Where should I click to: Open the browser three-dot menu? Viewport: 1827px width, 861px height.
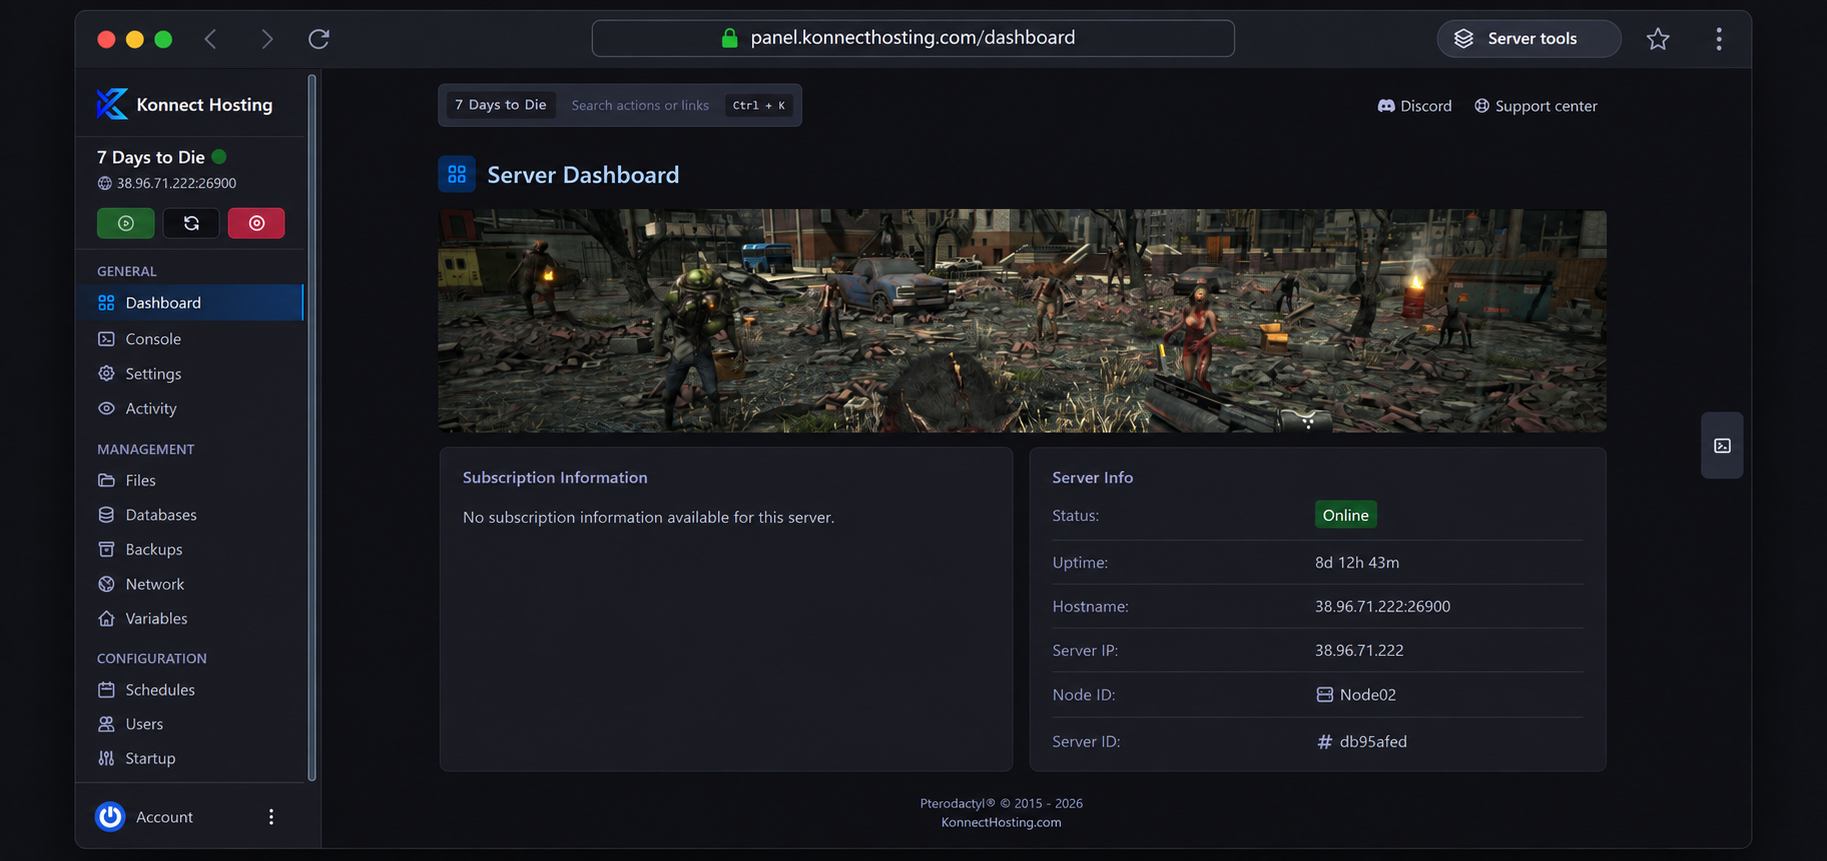pyautogui.click(x=1719, y=39)
